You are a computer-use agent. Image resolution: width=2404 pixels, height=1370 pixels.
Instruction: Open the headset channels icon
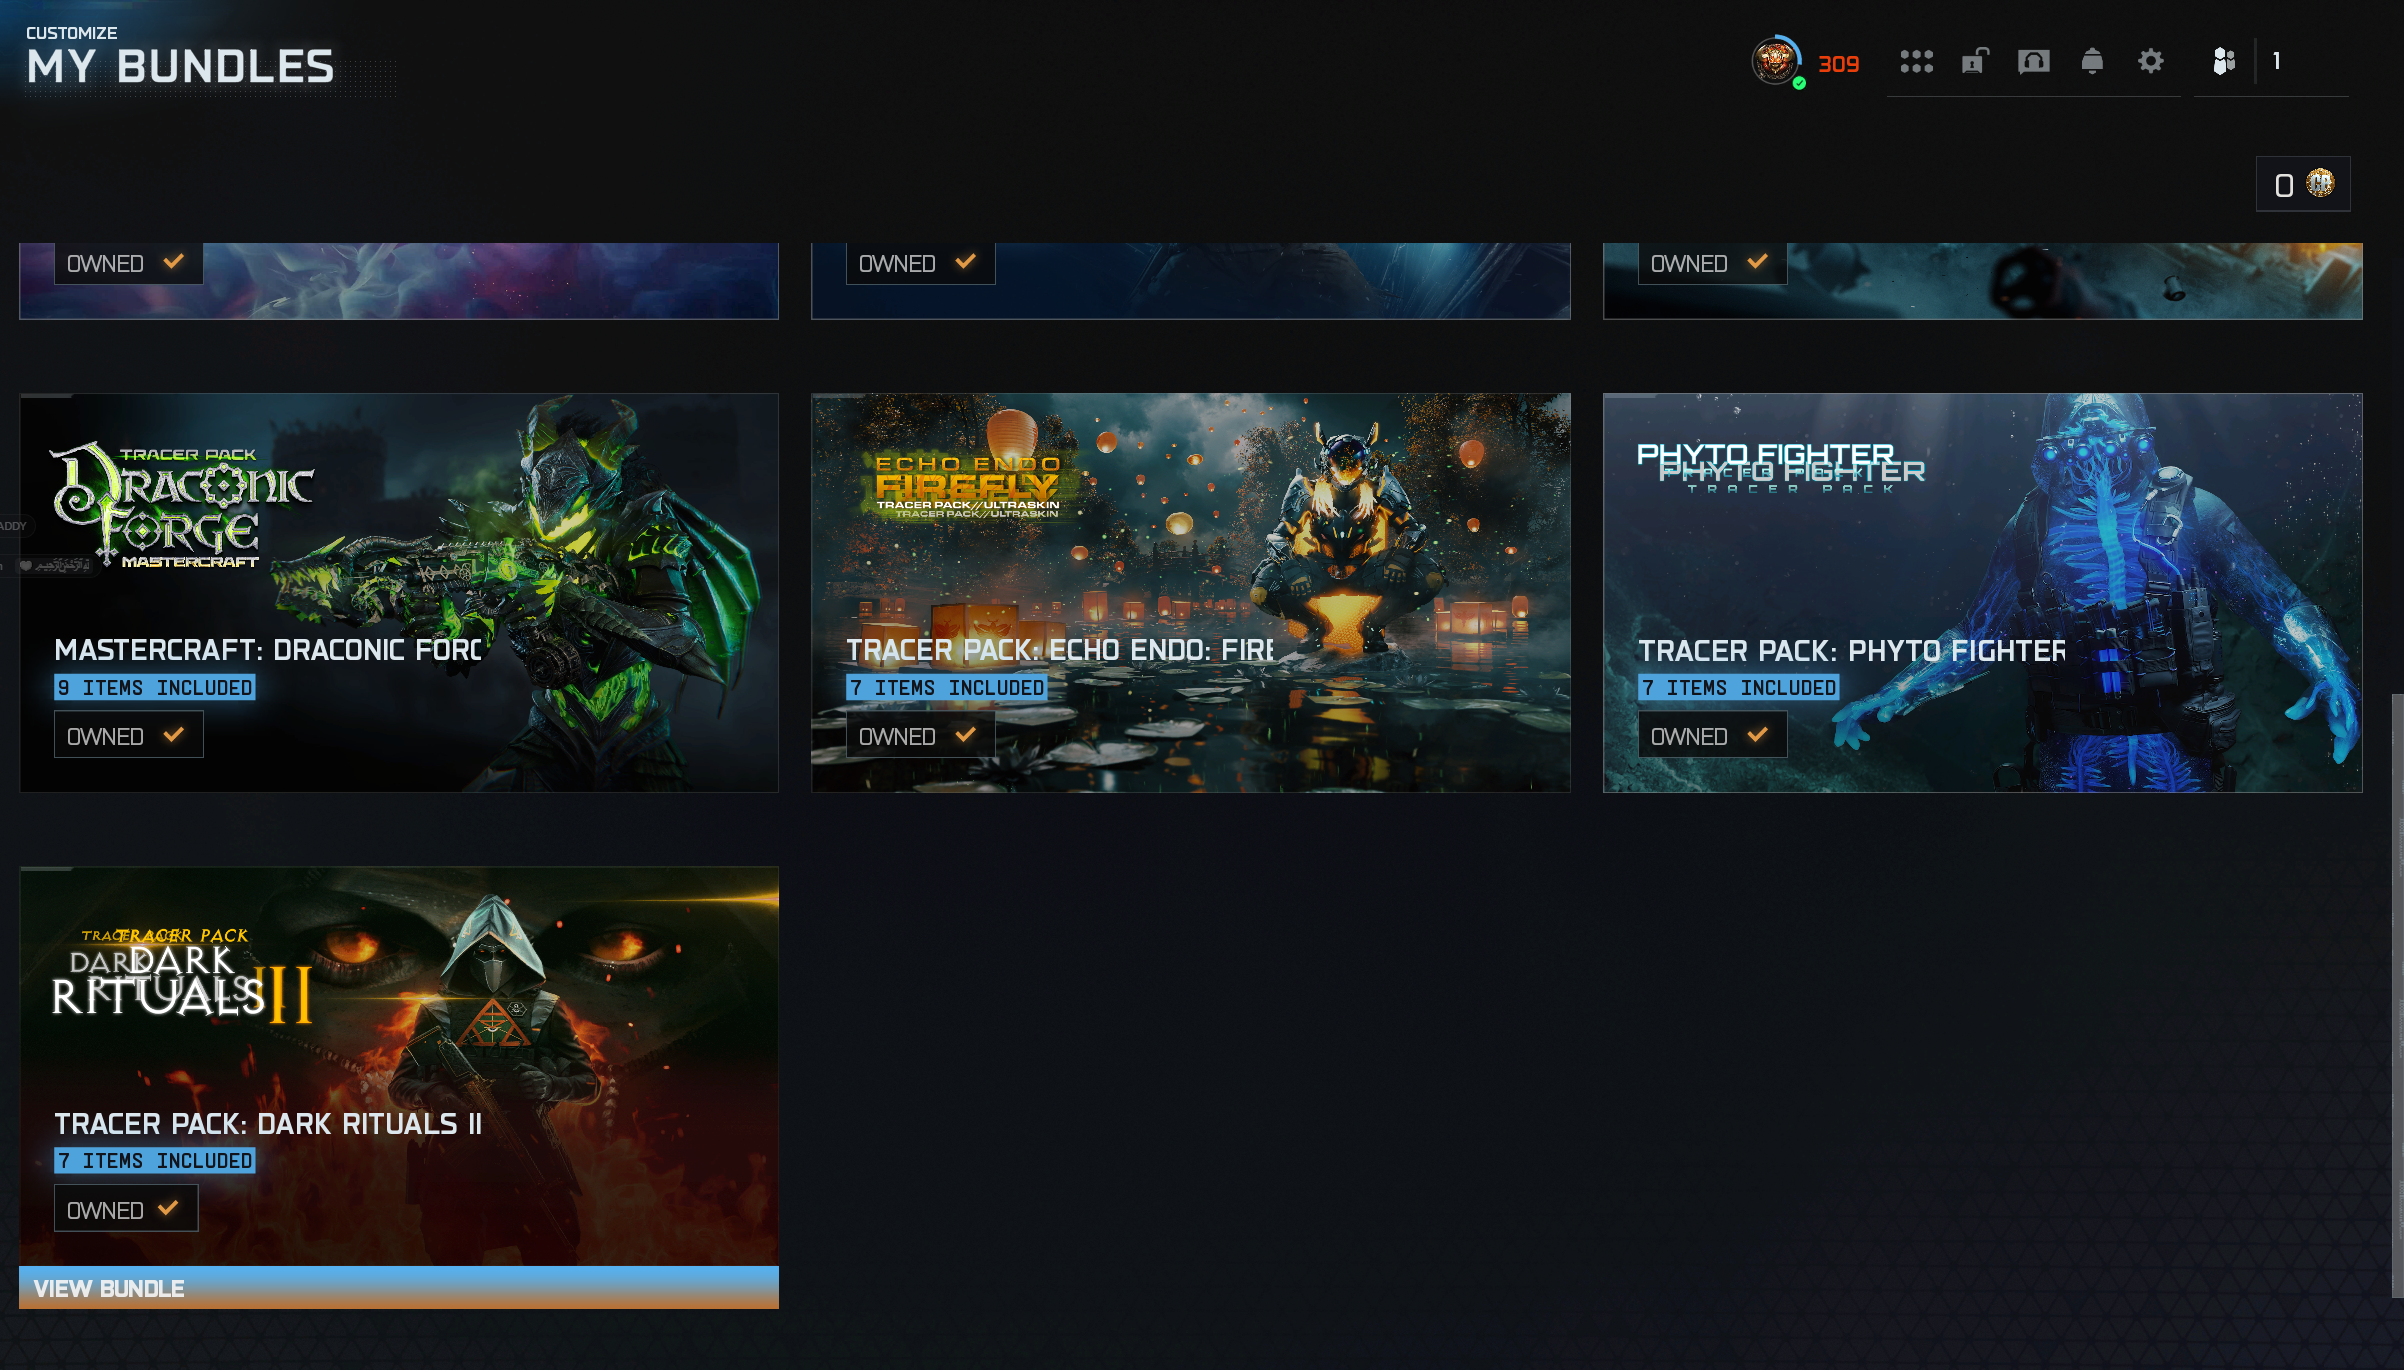pyautogui.click(x=2033, y=62)
